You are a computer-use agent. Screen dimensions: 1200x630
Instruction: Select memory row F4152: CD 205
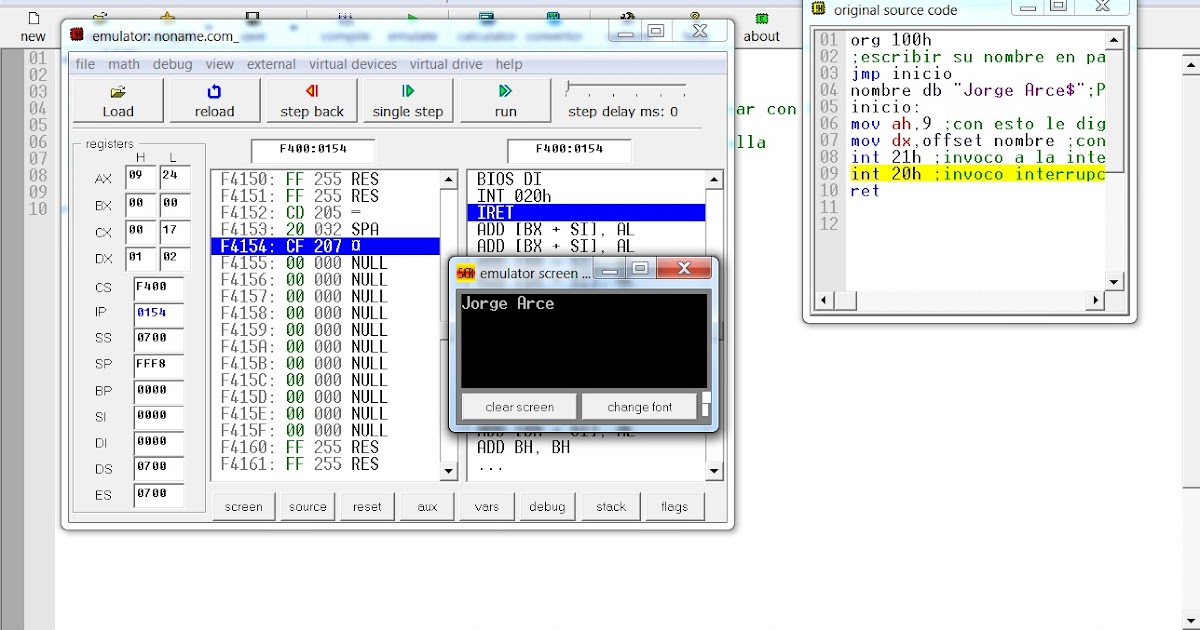coord(326,212)
